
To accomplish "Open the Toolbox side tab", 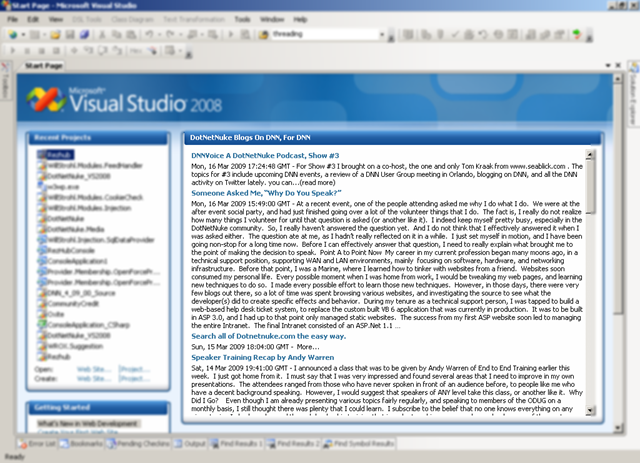I will 5,81.
